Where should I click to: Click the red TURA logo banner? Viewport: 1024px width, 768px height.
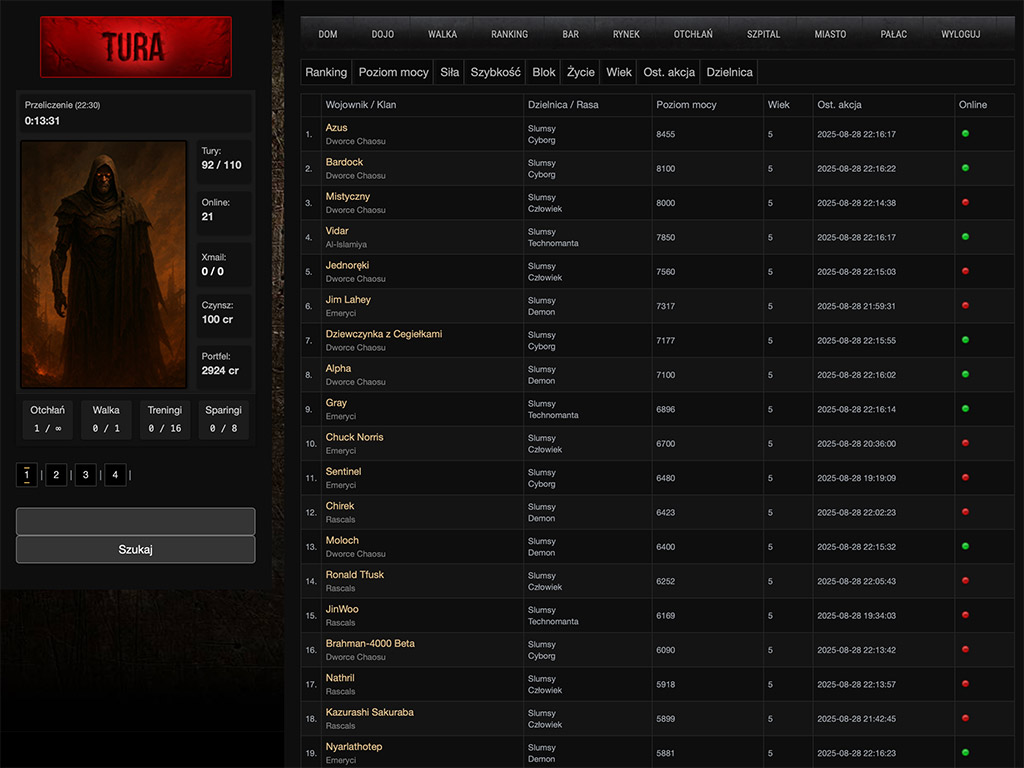135,47
